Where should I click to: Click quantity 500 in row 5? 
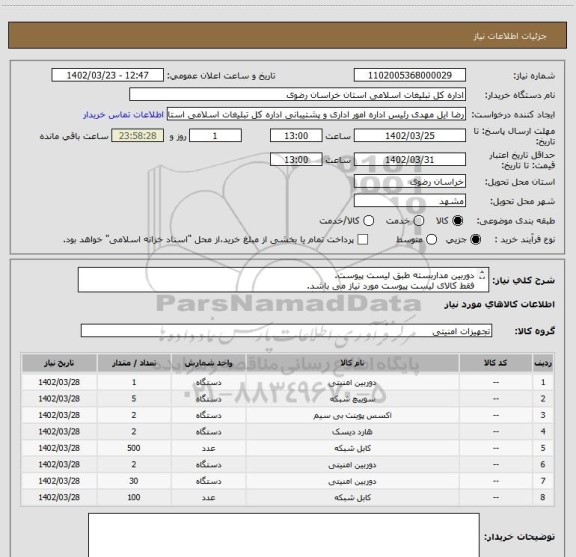tap(134, 448)
